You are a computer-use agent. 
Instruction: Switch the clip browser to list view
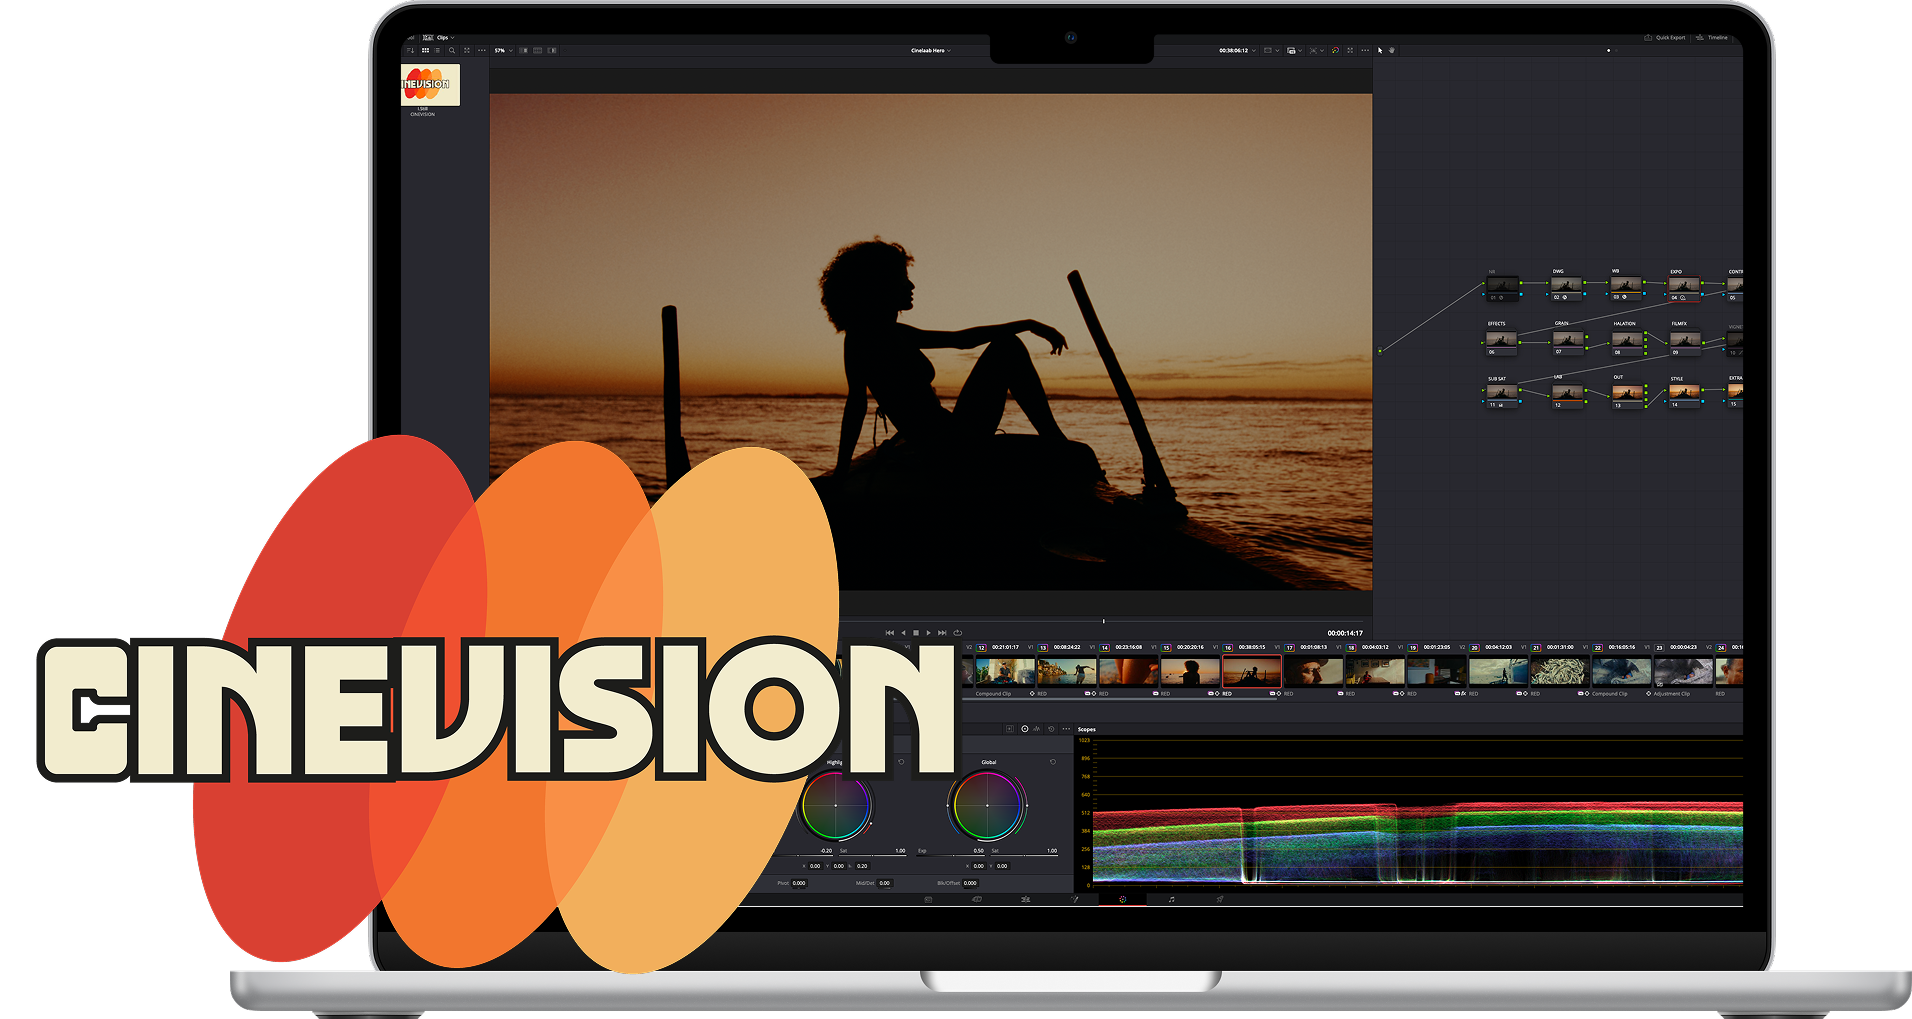[x=437, y=50]
